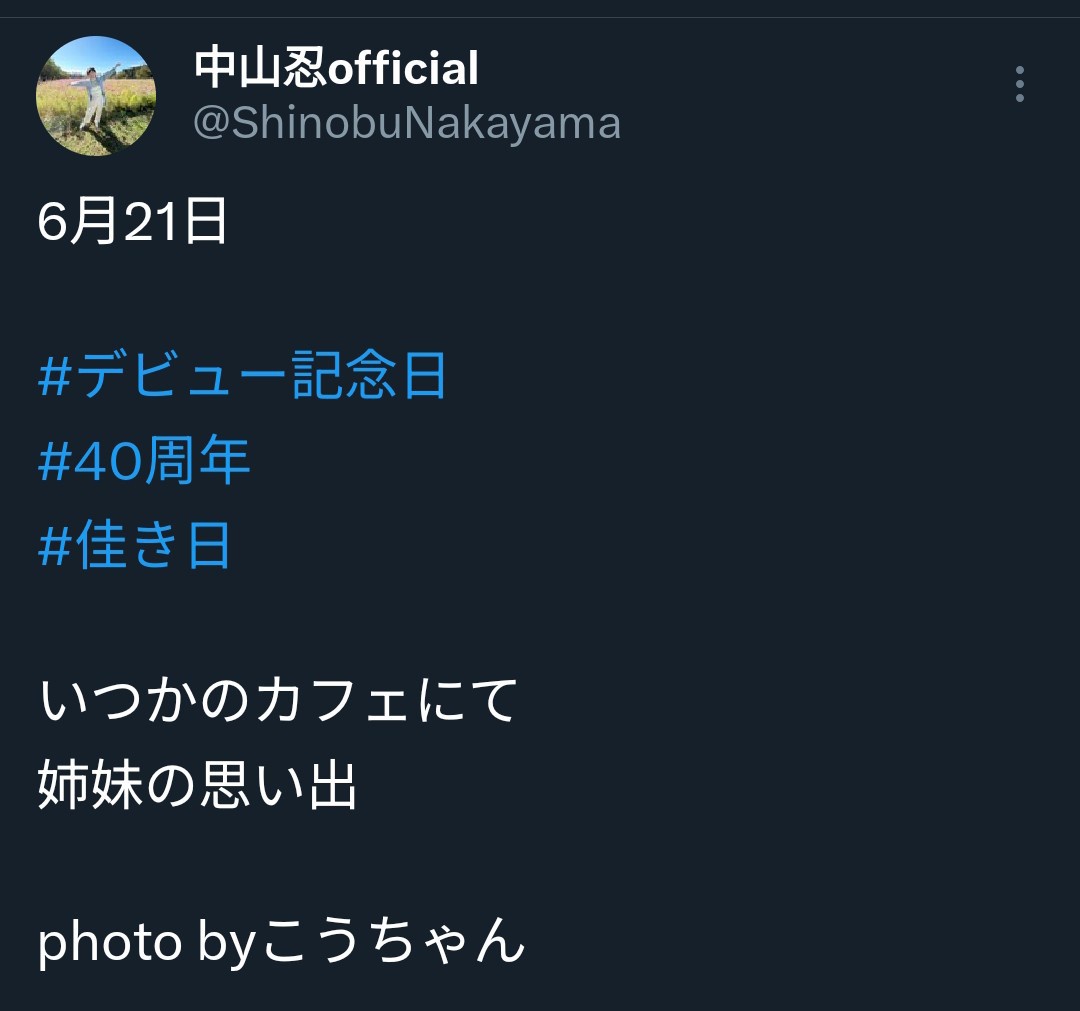This screenshot has height=1011, width=1080.
Task: Open hashtag #佳き日
Action: click(134, 545)
